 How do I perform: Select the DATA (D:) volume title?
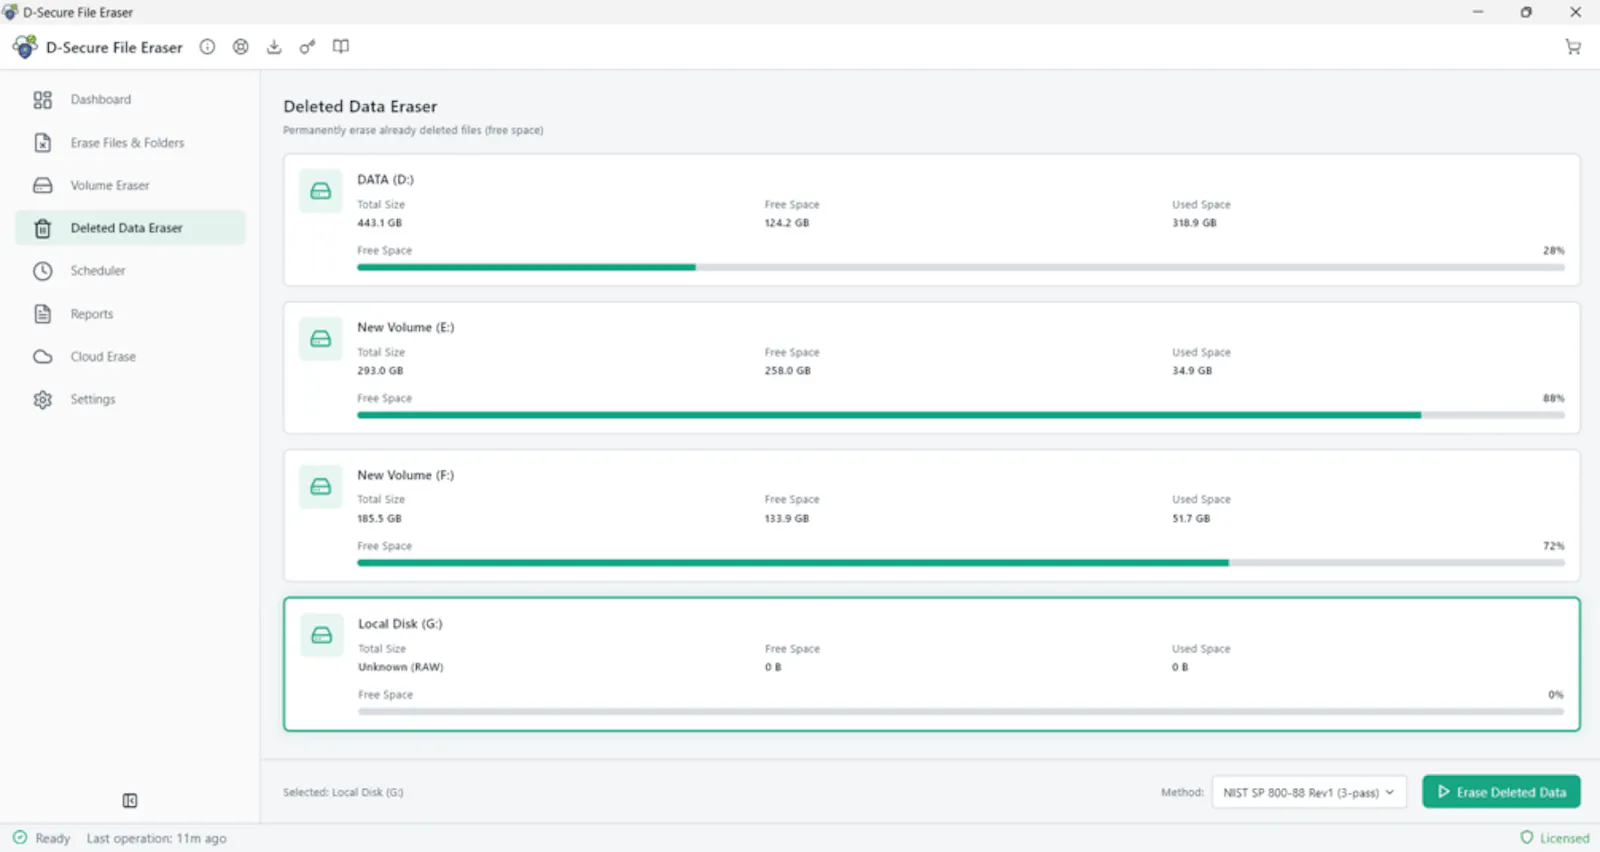(385, 180)
